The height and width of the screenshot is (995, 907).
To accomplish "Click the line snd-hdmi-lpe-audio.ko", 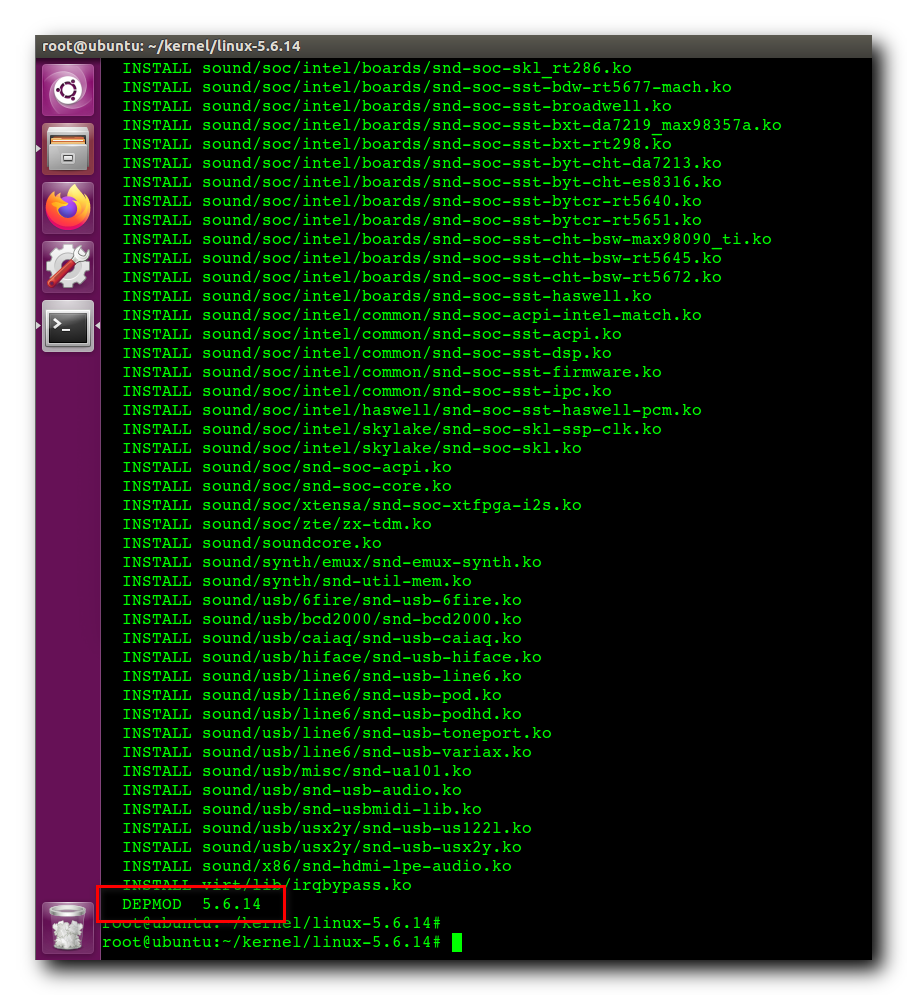I will pyautogui.click(x=317, y=867).
